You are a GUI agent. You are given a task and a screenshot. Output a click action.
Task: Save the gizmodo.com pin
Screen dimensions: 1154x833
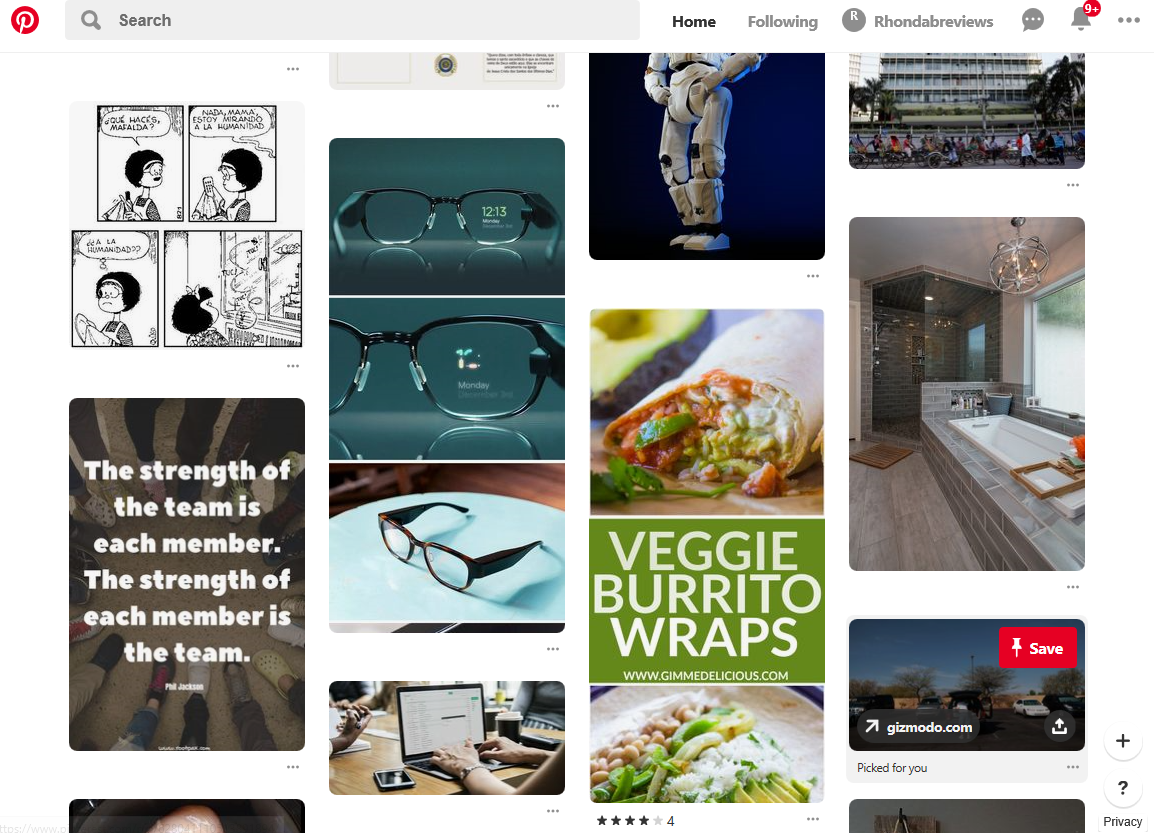coord(1038,648)
